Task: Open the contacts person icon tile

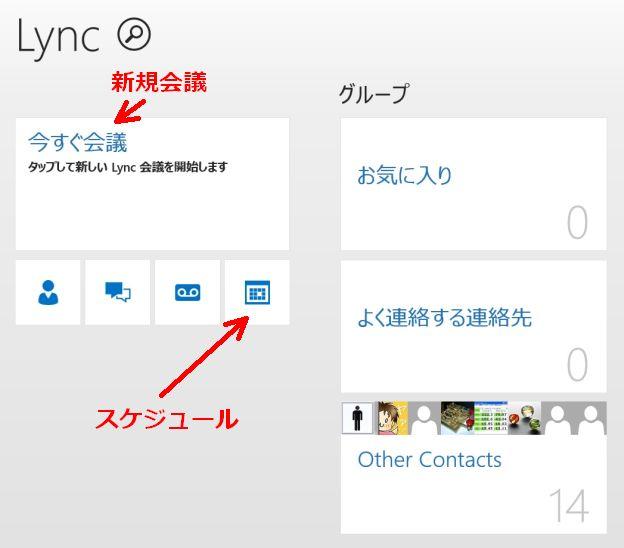Action: [48, 293]
